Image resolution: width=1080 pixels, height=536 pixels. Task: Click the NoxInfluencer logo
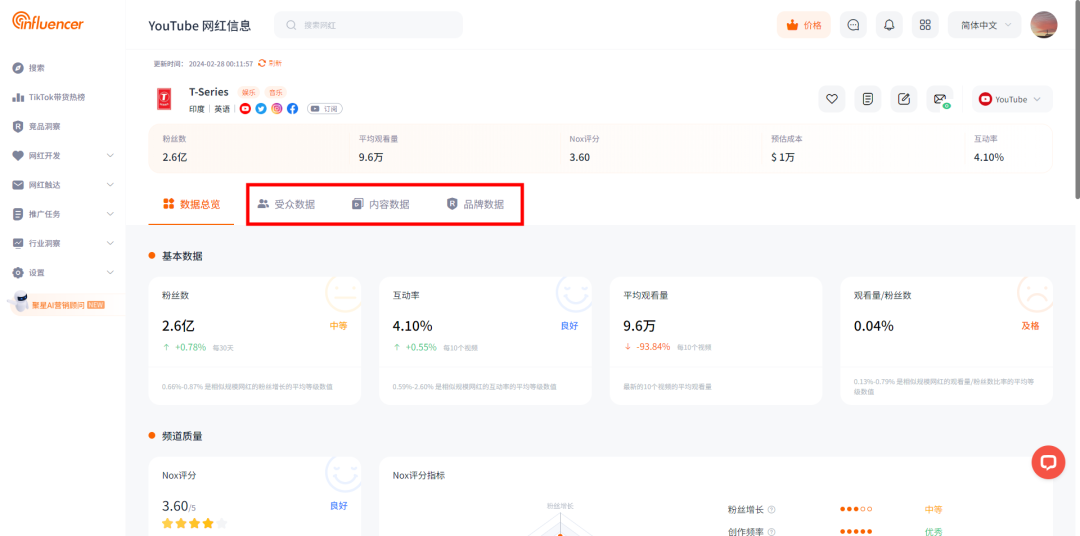pos(48,21)
